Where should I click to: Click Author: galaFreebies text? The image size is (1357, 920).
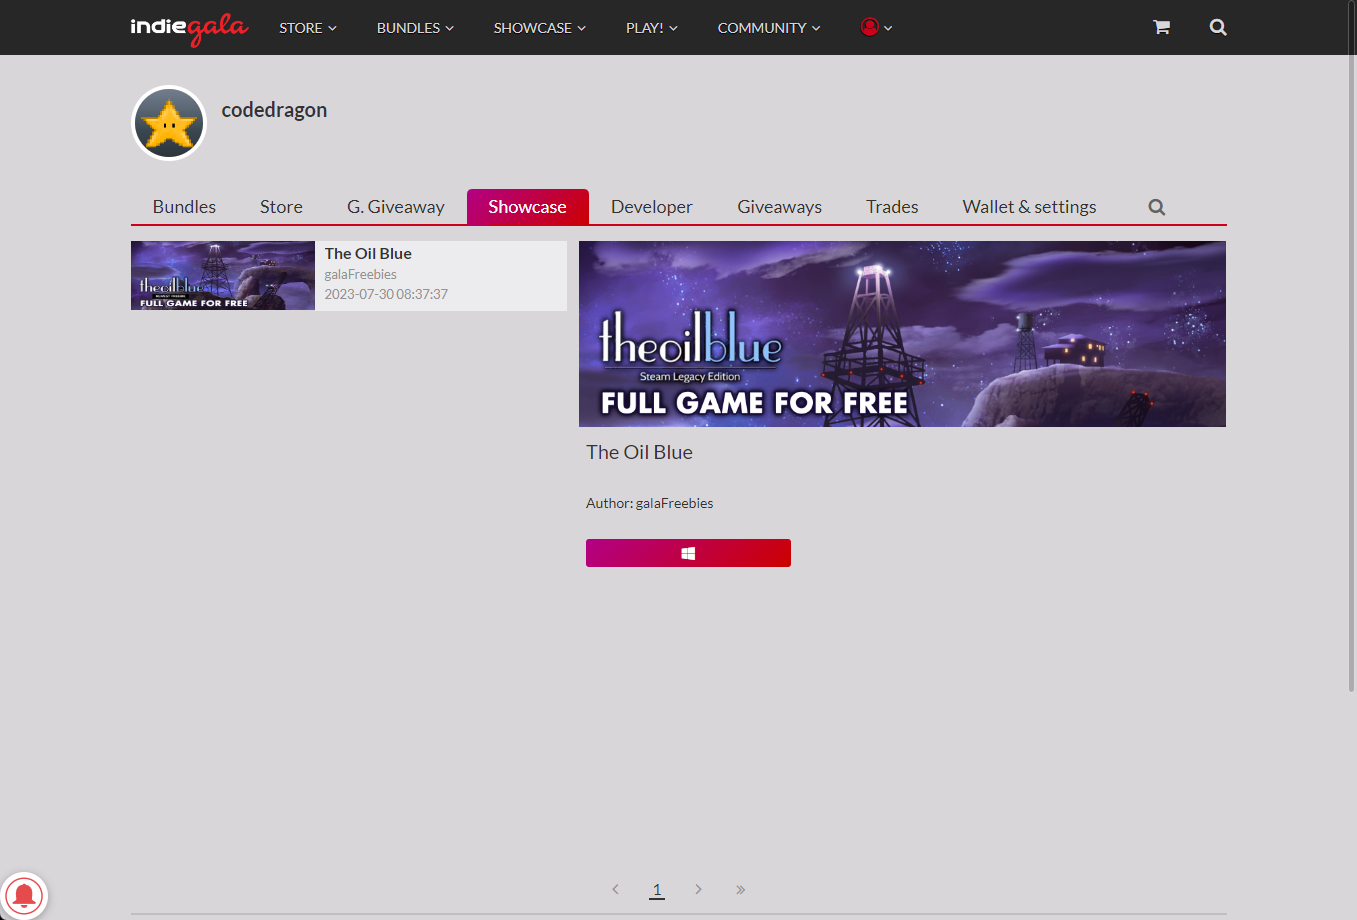650,503
